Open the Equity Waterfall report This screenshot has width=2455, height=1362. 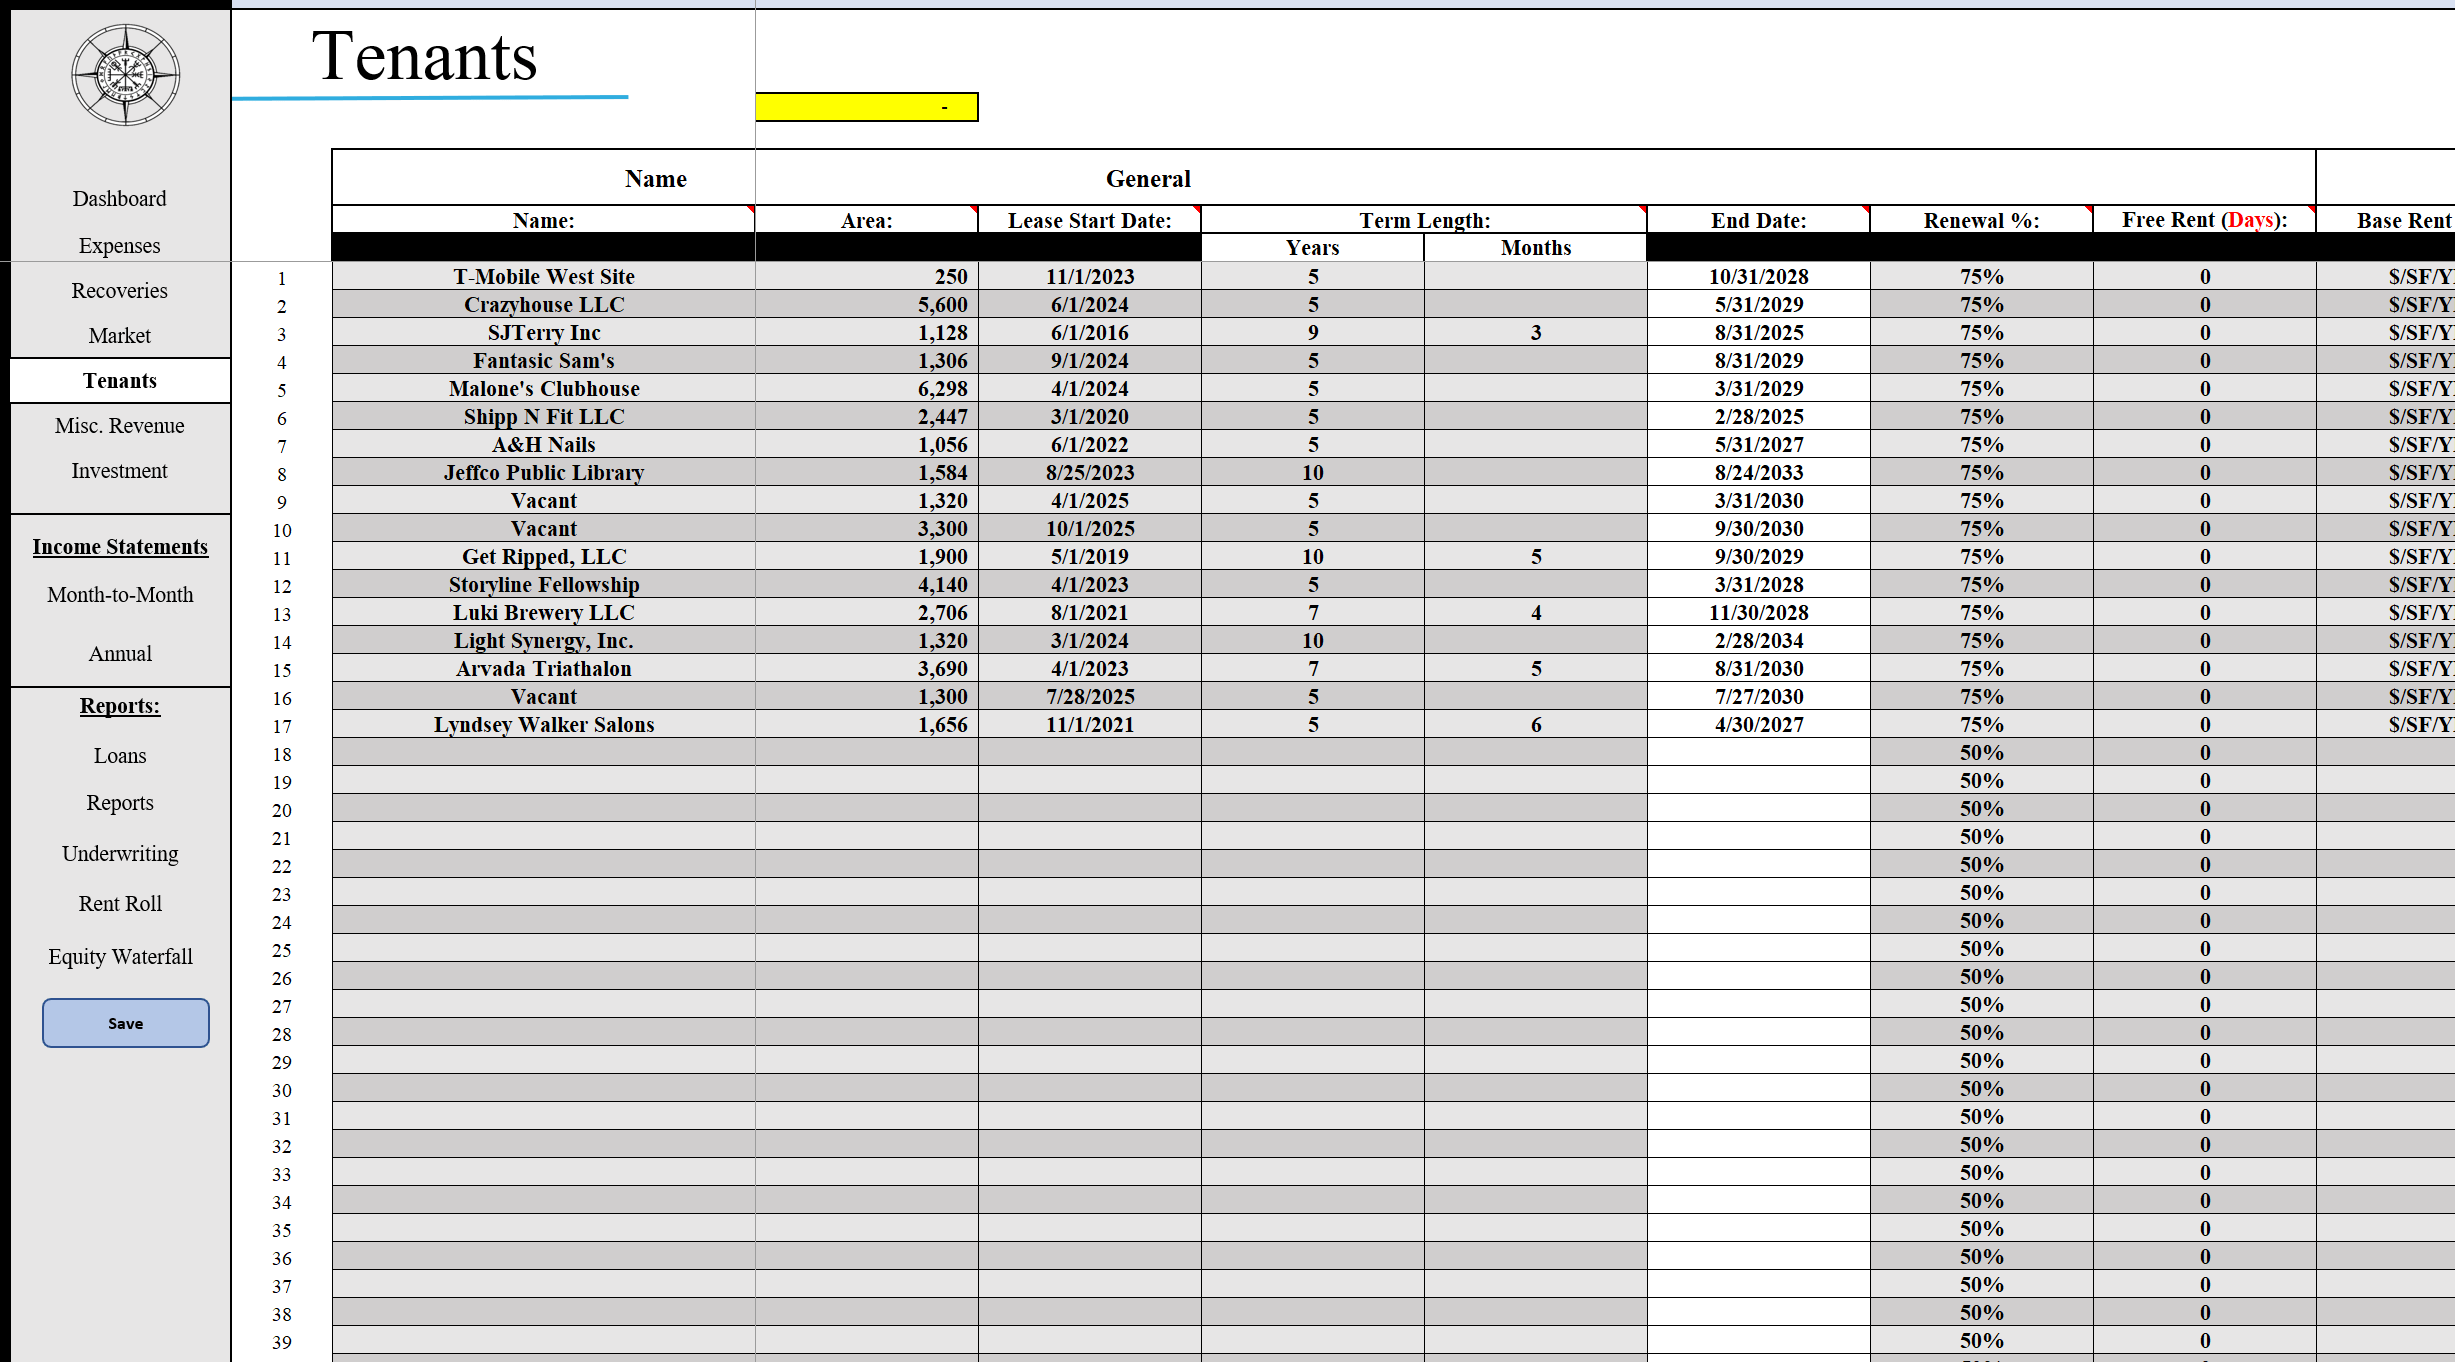pos(119,956)
